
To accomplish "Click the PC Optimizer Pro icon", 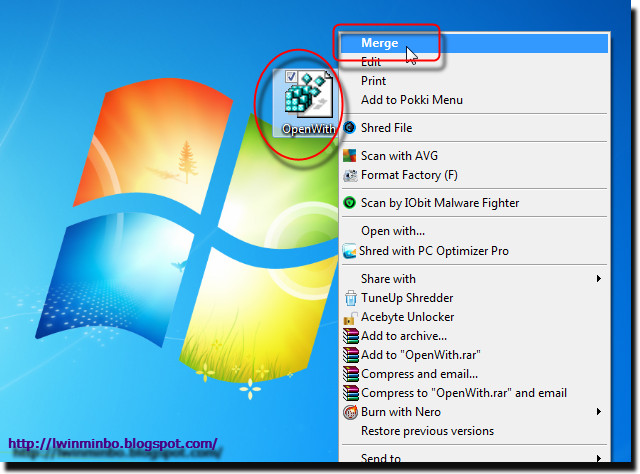I will (x=349, y=251).
